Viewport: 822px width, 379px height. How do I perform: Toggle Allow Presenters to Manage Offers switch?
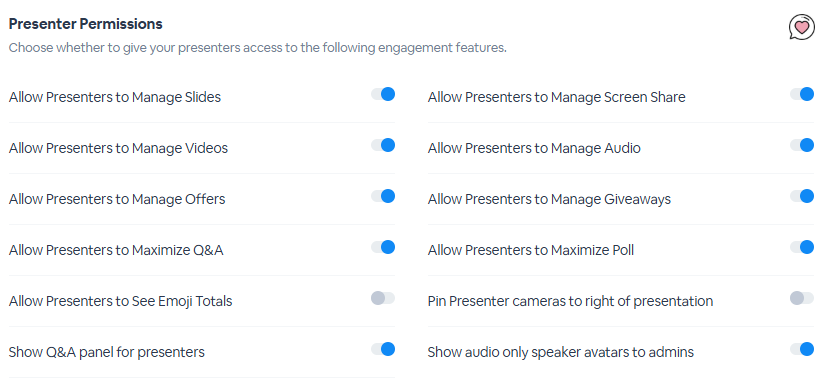(x=383, y=196)
